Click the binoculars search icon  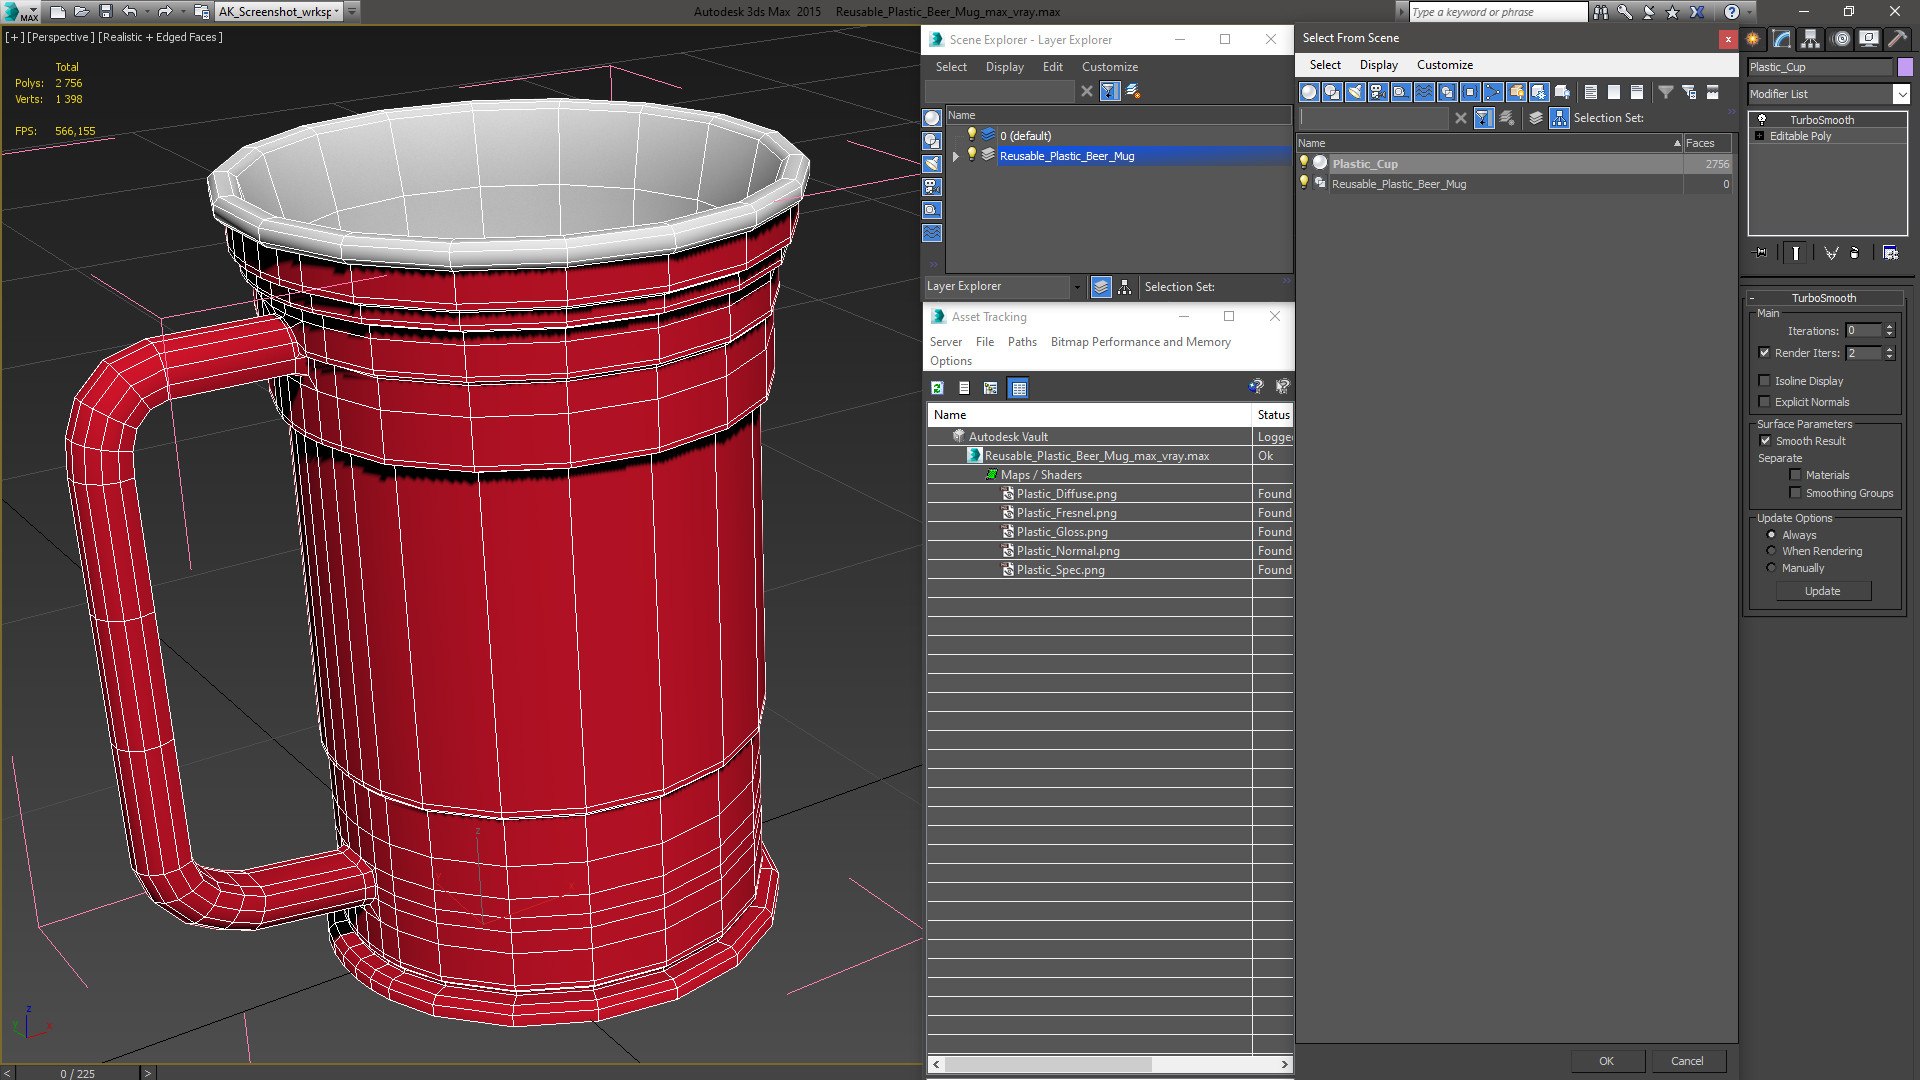(x=1601, y=12)
